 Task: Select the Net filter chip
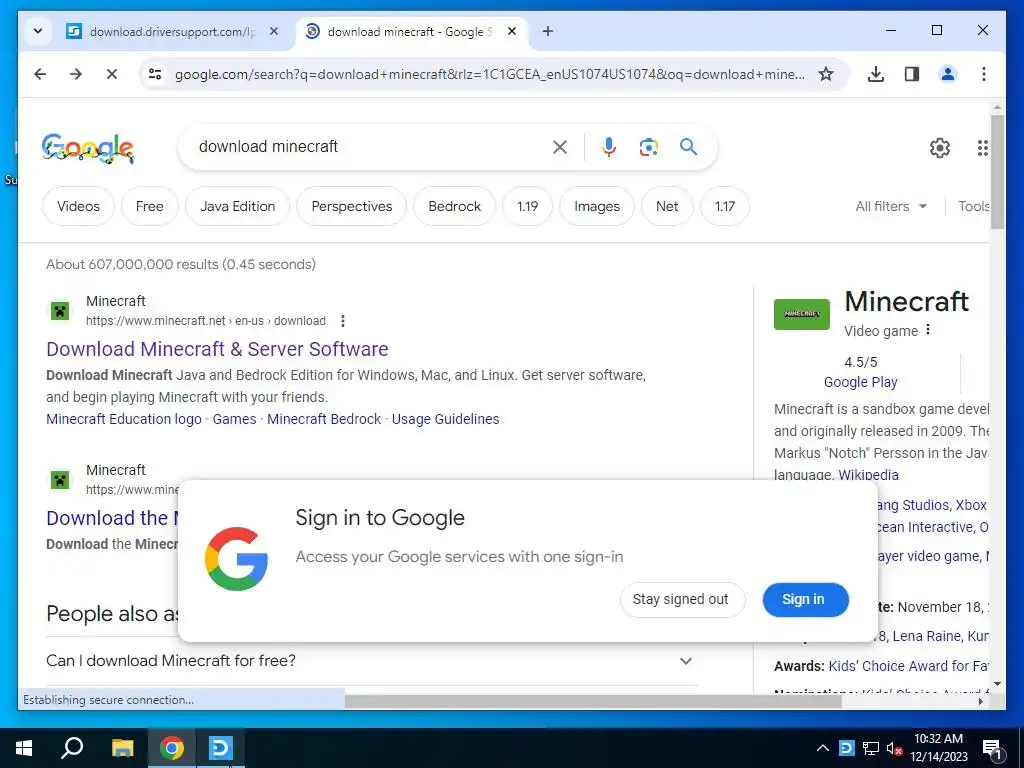[667, 206]
